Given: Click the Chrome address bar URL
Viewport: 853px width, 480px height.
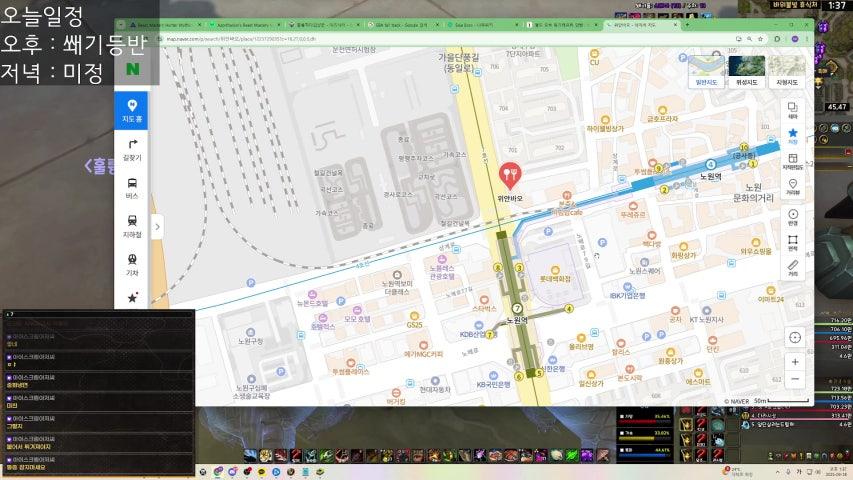Looking at the screenshot, I should coord(240,39).
